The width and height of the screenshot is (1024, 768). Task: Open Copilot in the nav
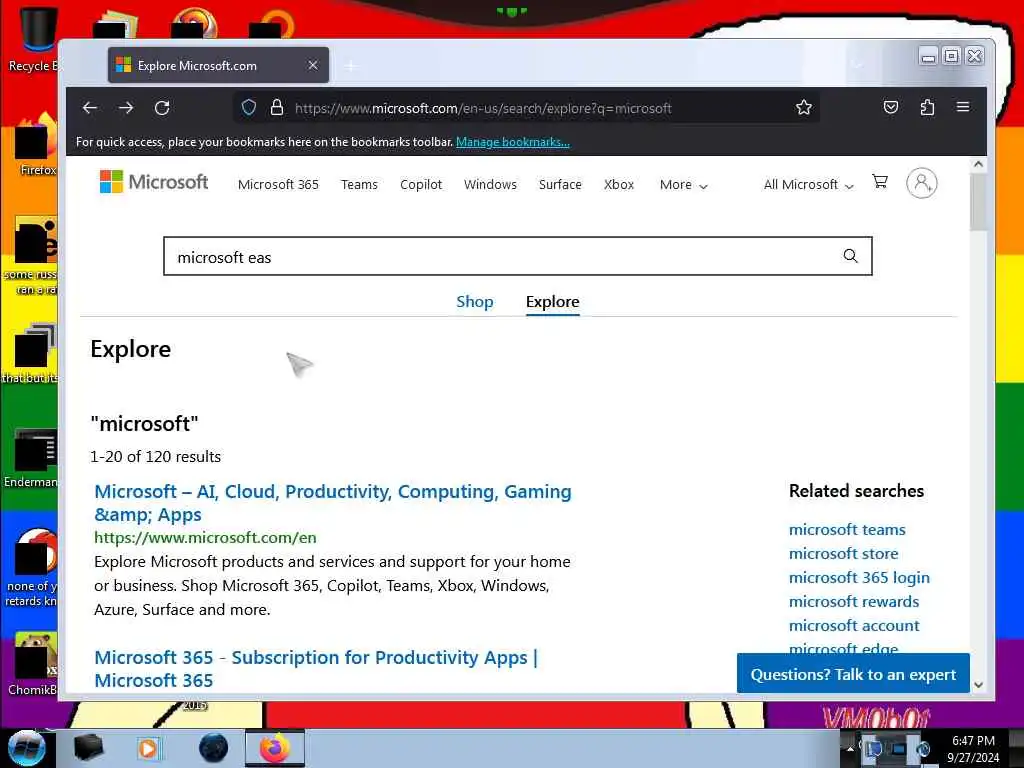pos(421,185)
